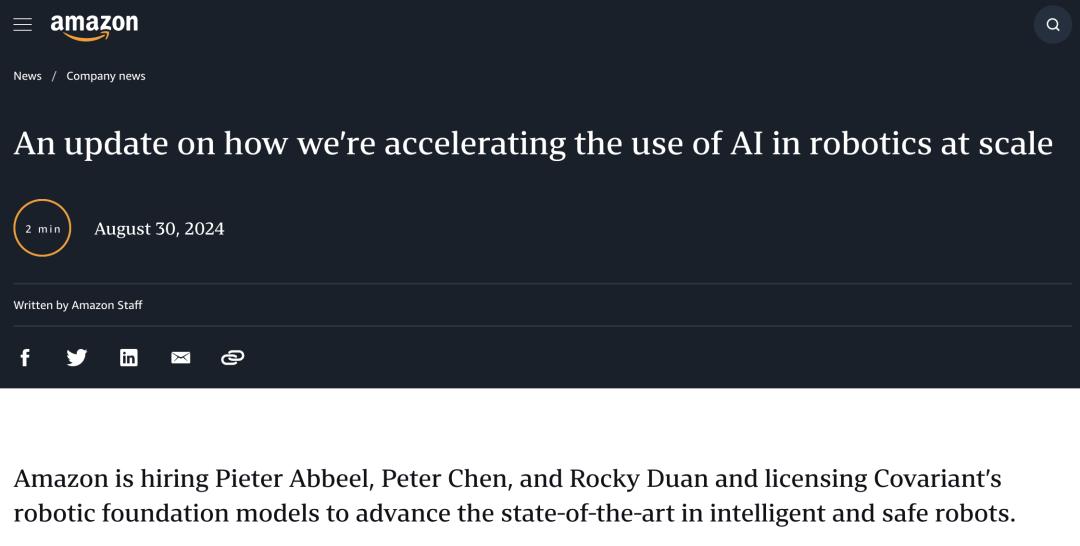Viewport: 1080px width, 546px height.
Task: Click the article headline about AI robotics
Action: (533, 144)
